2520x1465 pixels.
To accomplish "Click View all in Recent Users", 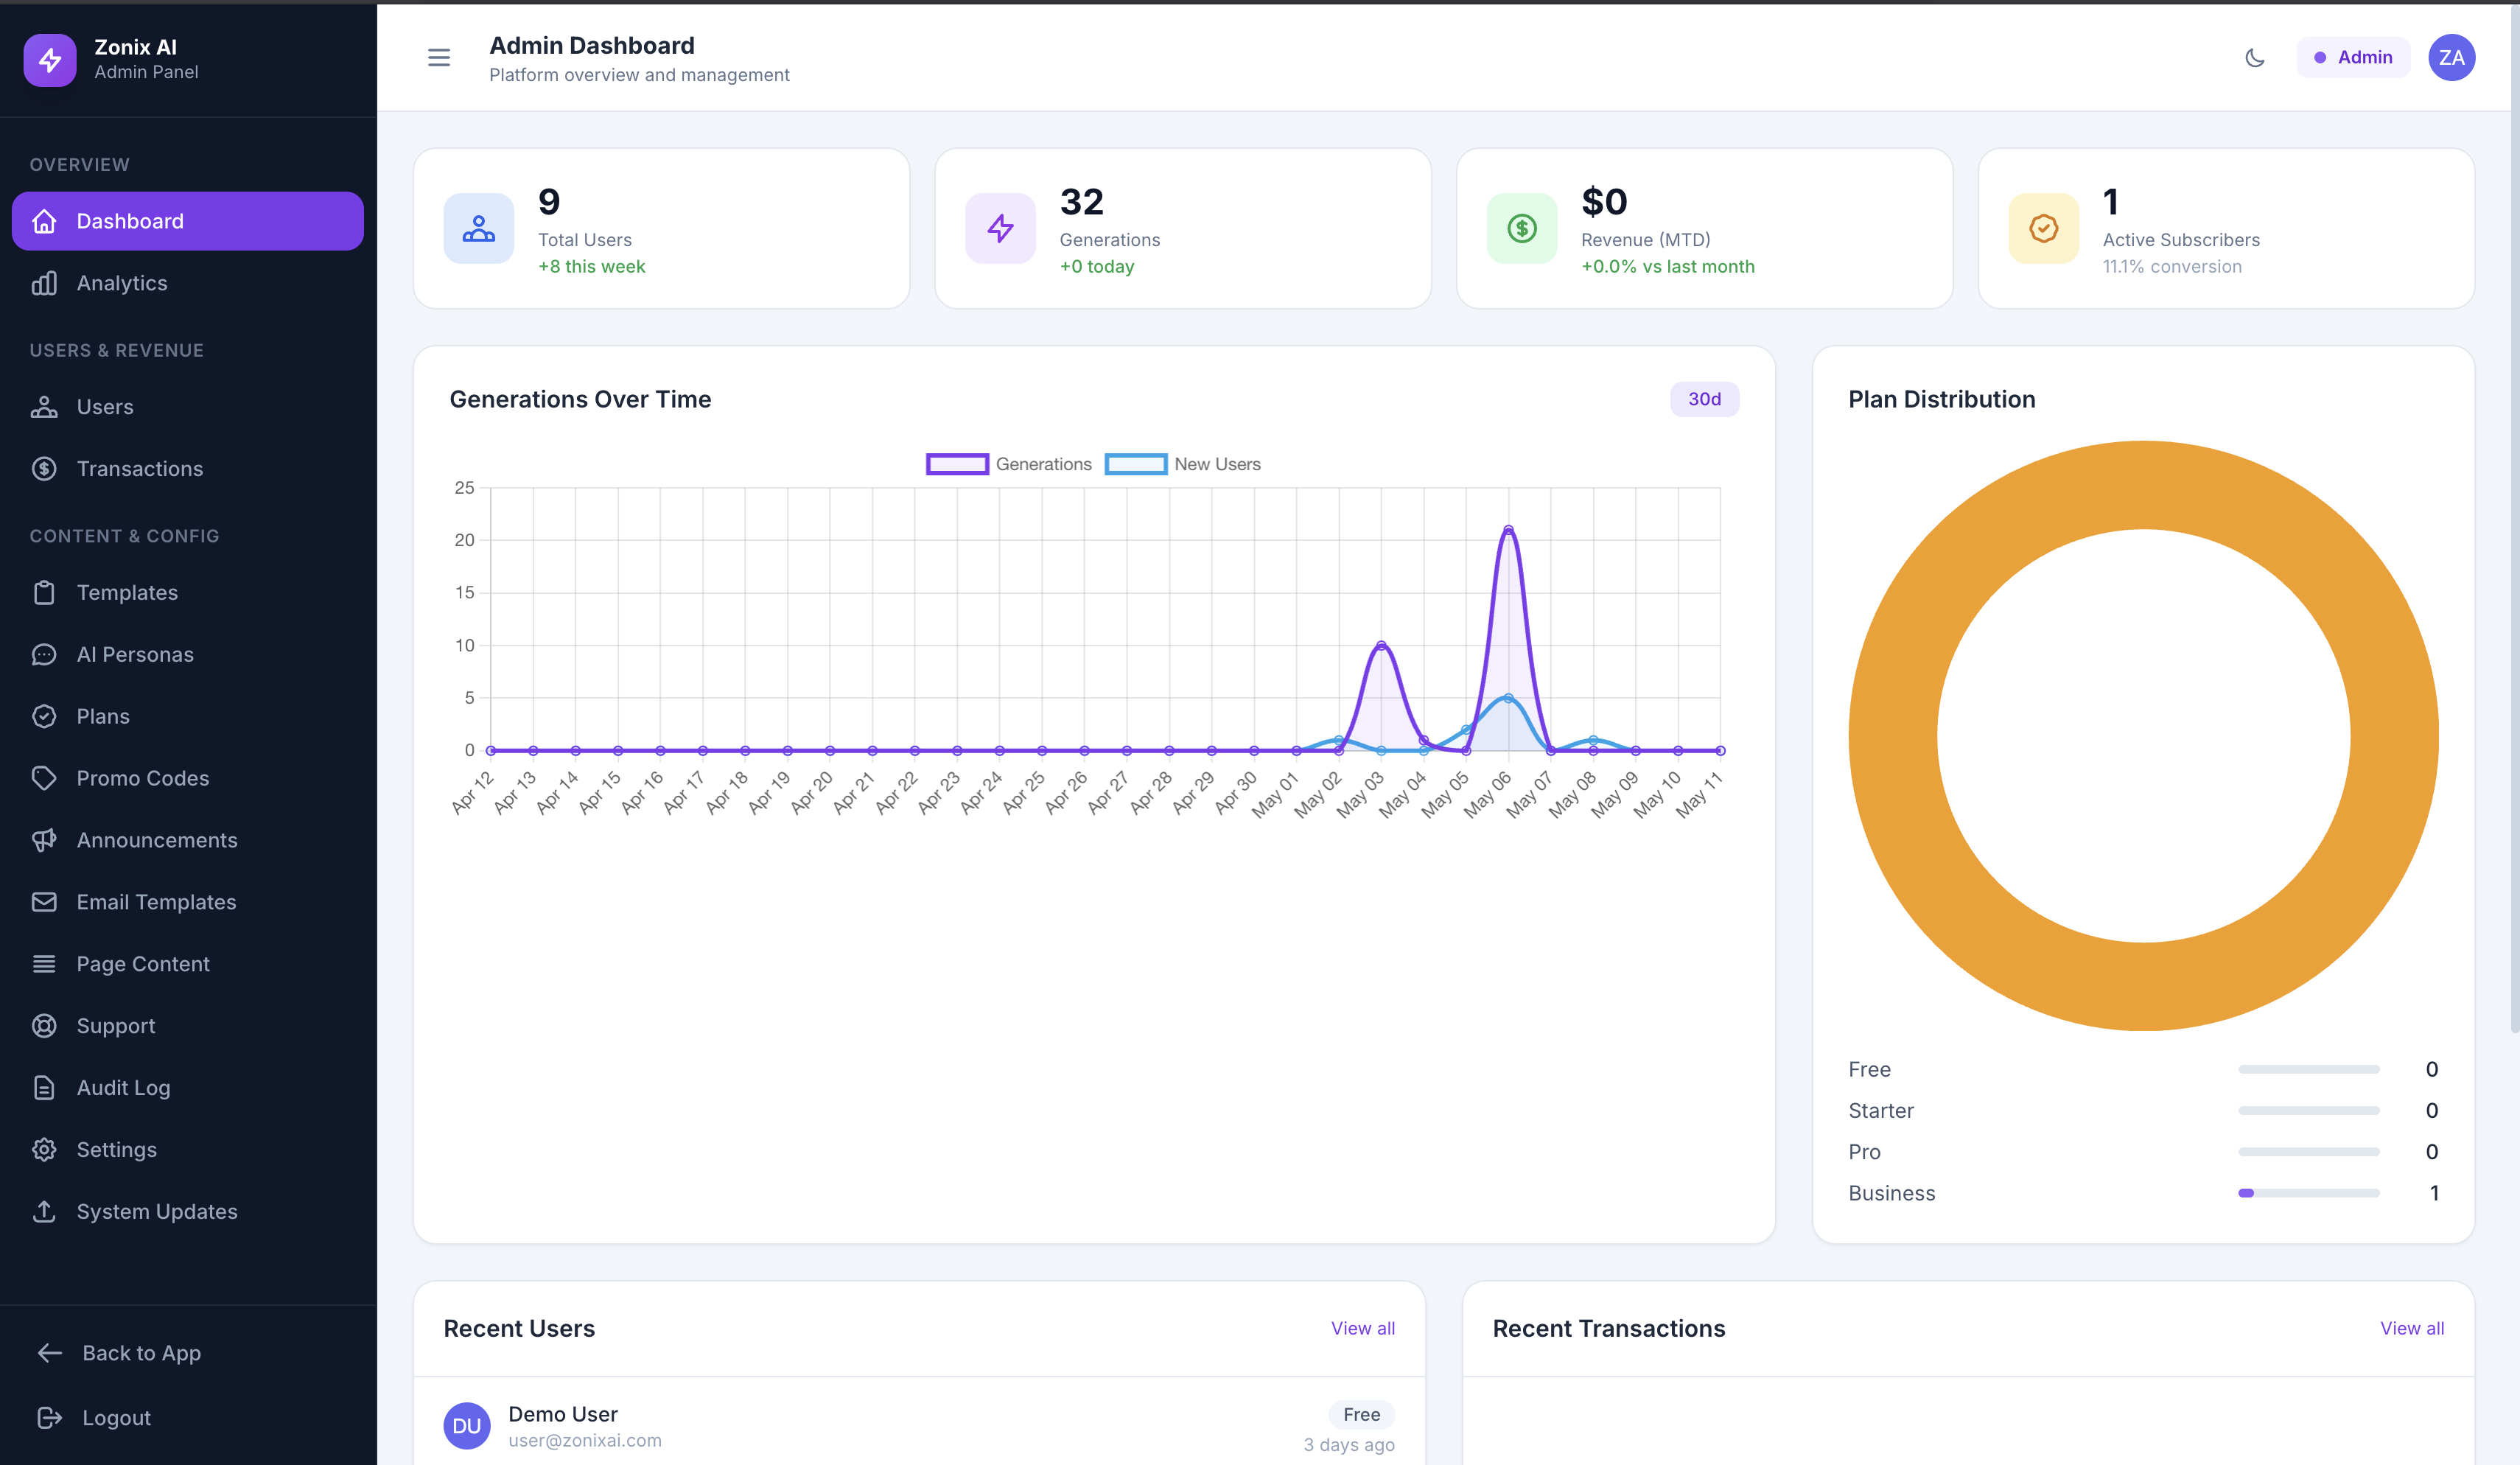I will [x=1362, y=1328].
